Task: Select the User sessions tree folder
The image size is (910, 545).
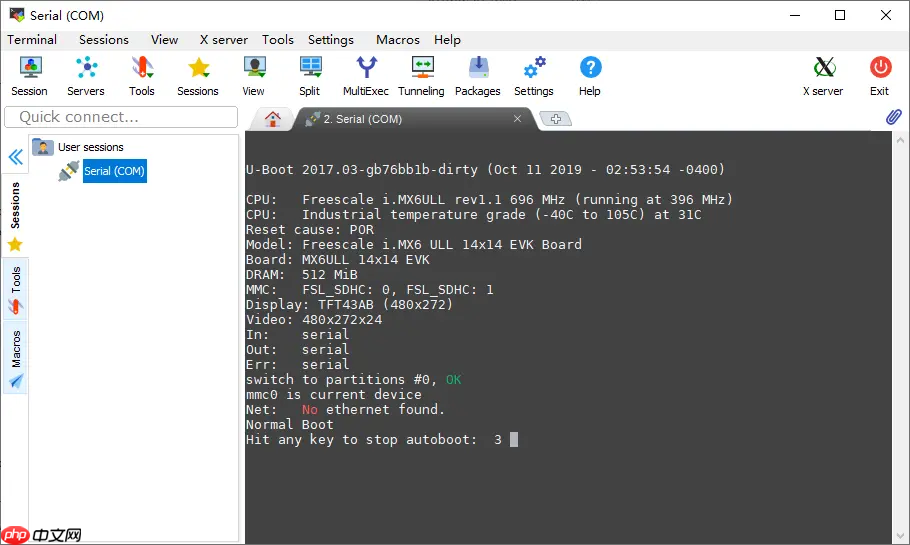Action: tap(90, 147)
